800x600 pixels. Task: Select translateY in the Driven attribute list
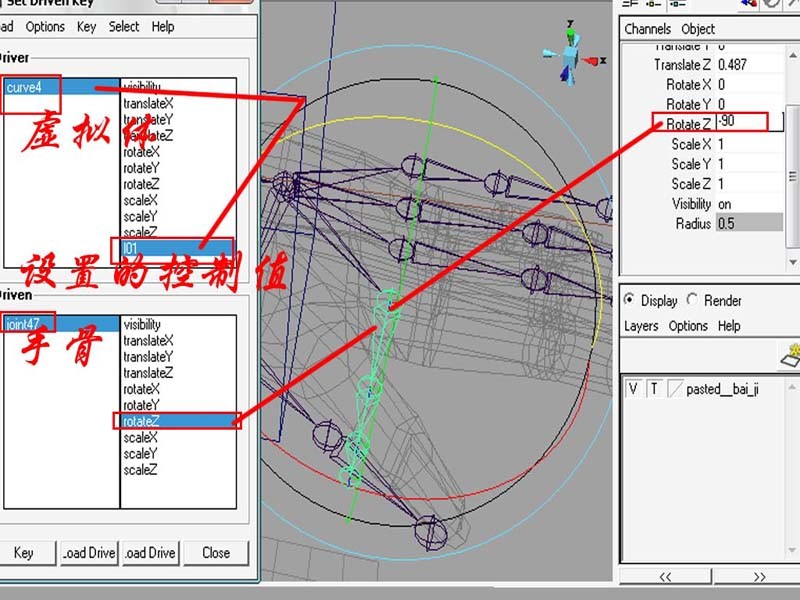(148, 357)
